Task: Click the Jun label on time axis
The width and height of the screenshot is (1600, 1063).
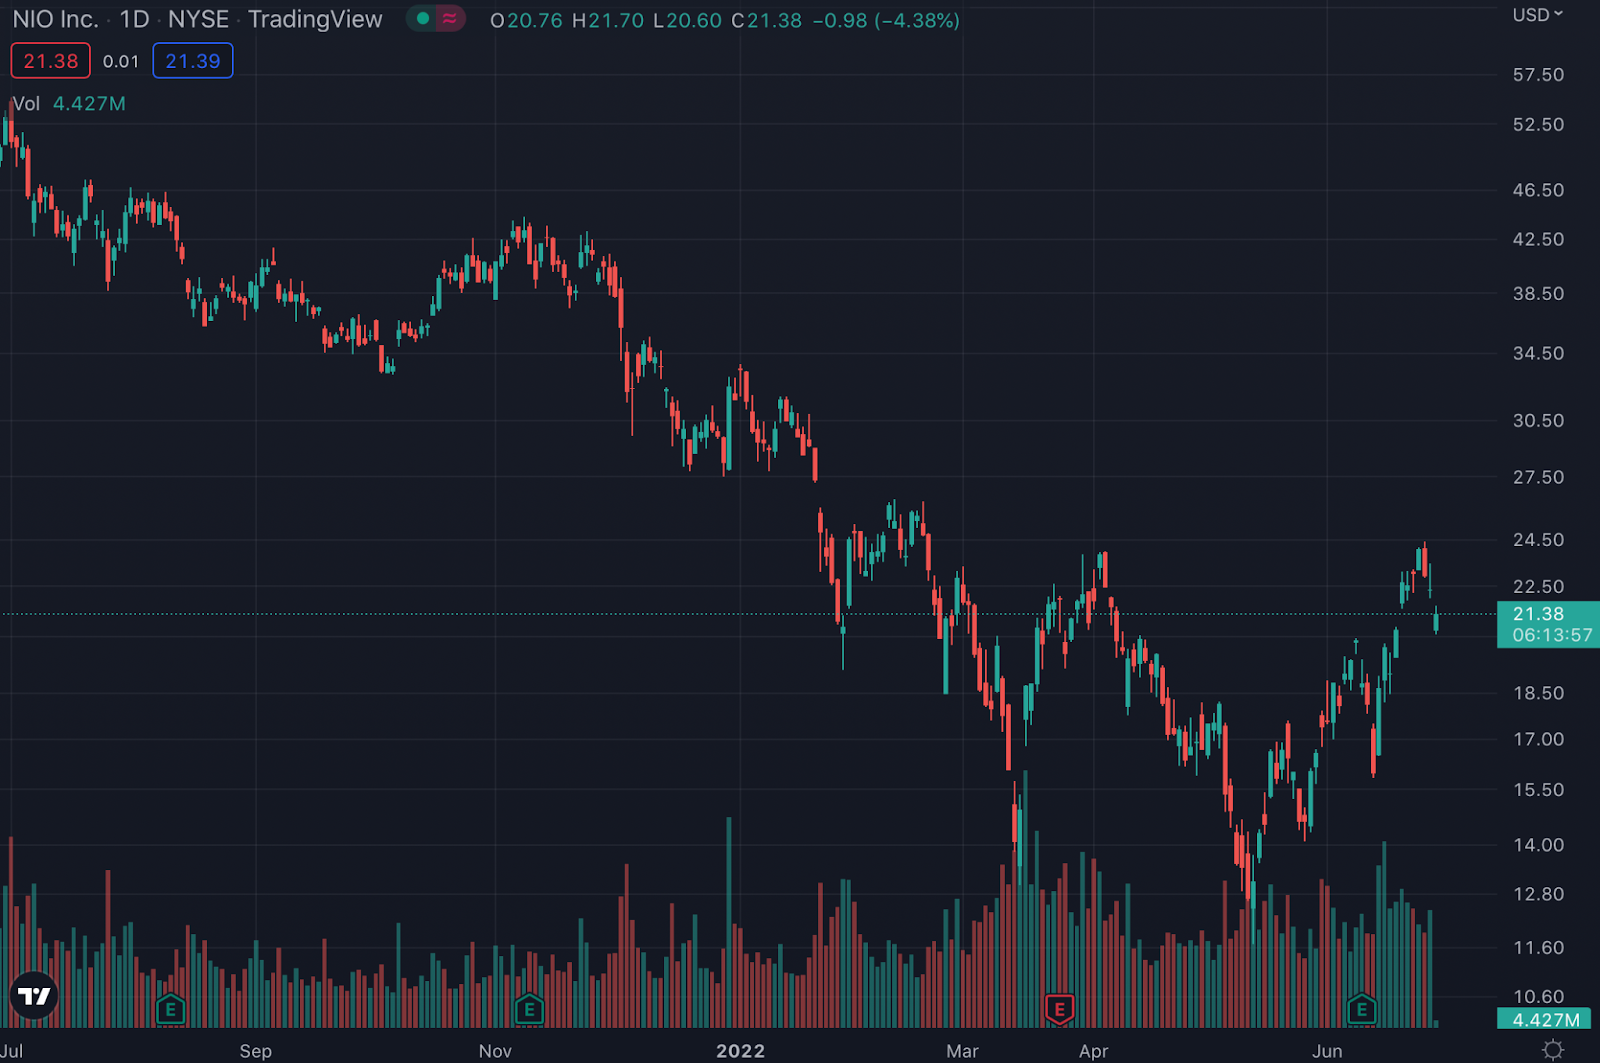Action: pos(1327,1051)
